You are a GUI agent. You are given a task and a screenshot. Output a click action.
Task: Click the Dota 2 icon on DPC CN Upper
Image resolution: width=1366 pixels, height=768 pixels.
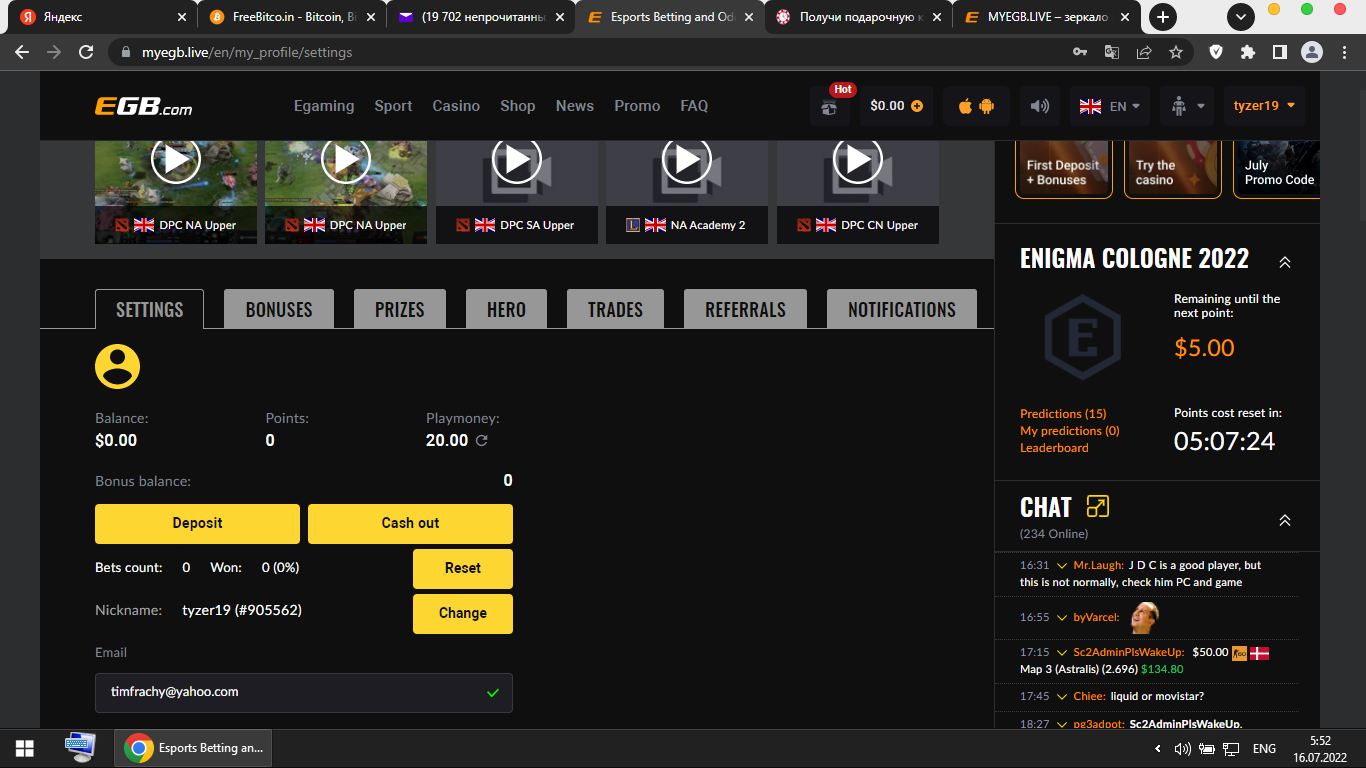click(803, 225)
